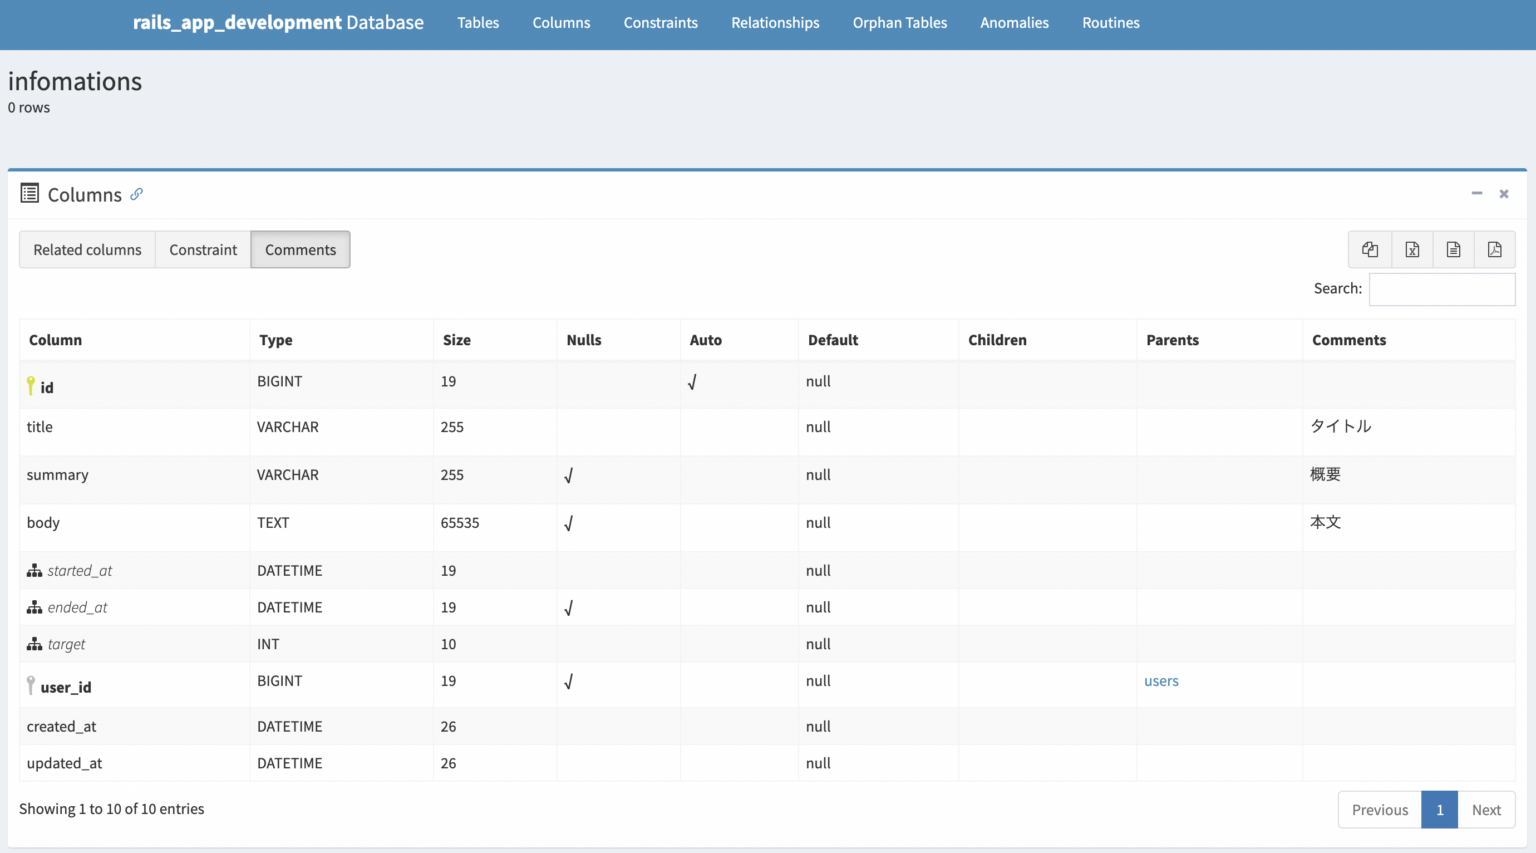Open the Orphan Tables page

tap(899, 22)
